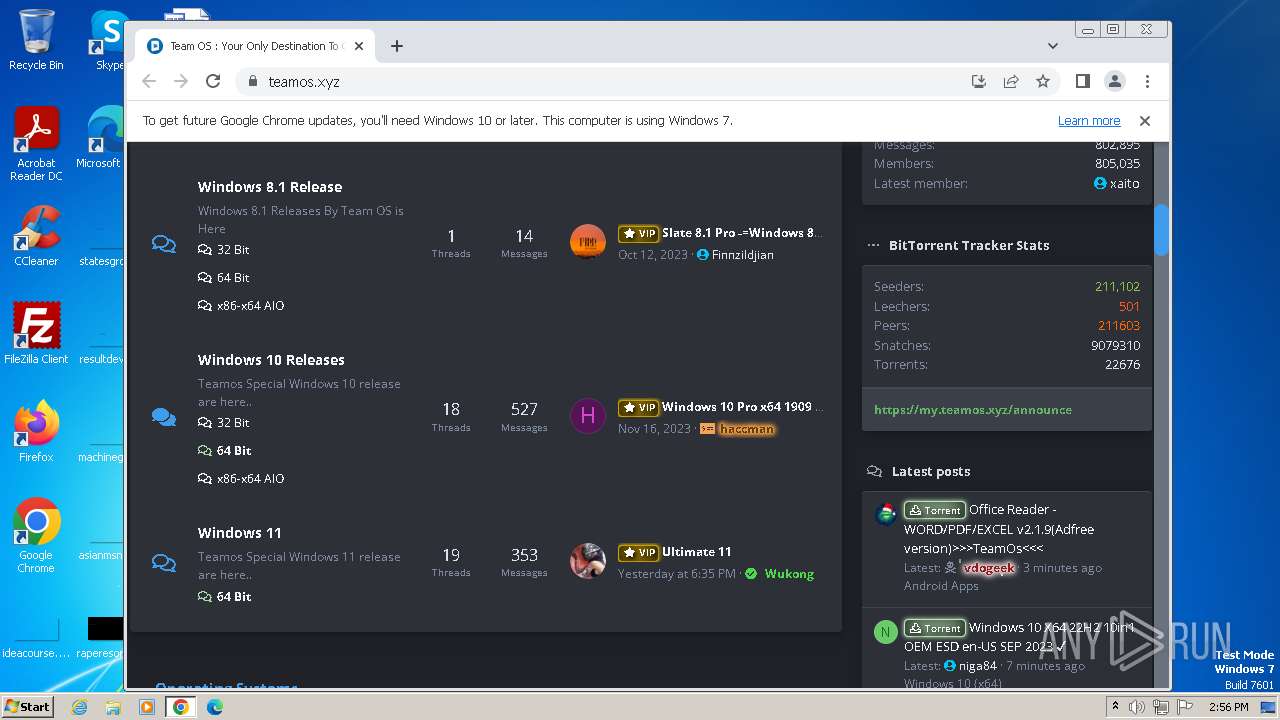Click the Chrome back arrow

pos(149,81)
